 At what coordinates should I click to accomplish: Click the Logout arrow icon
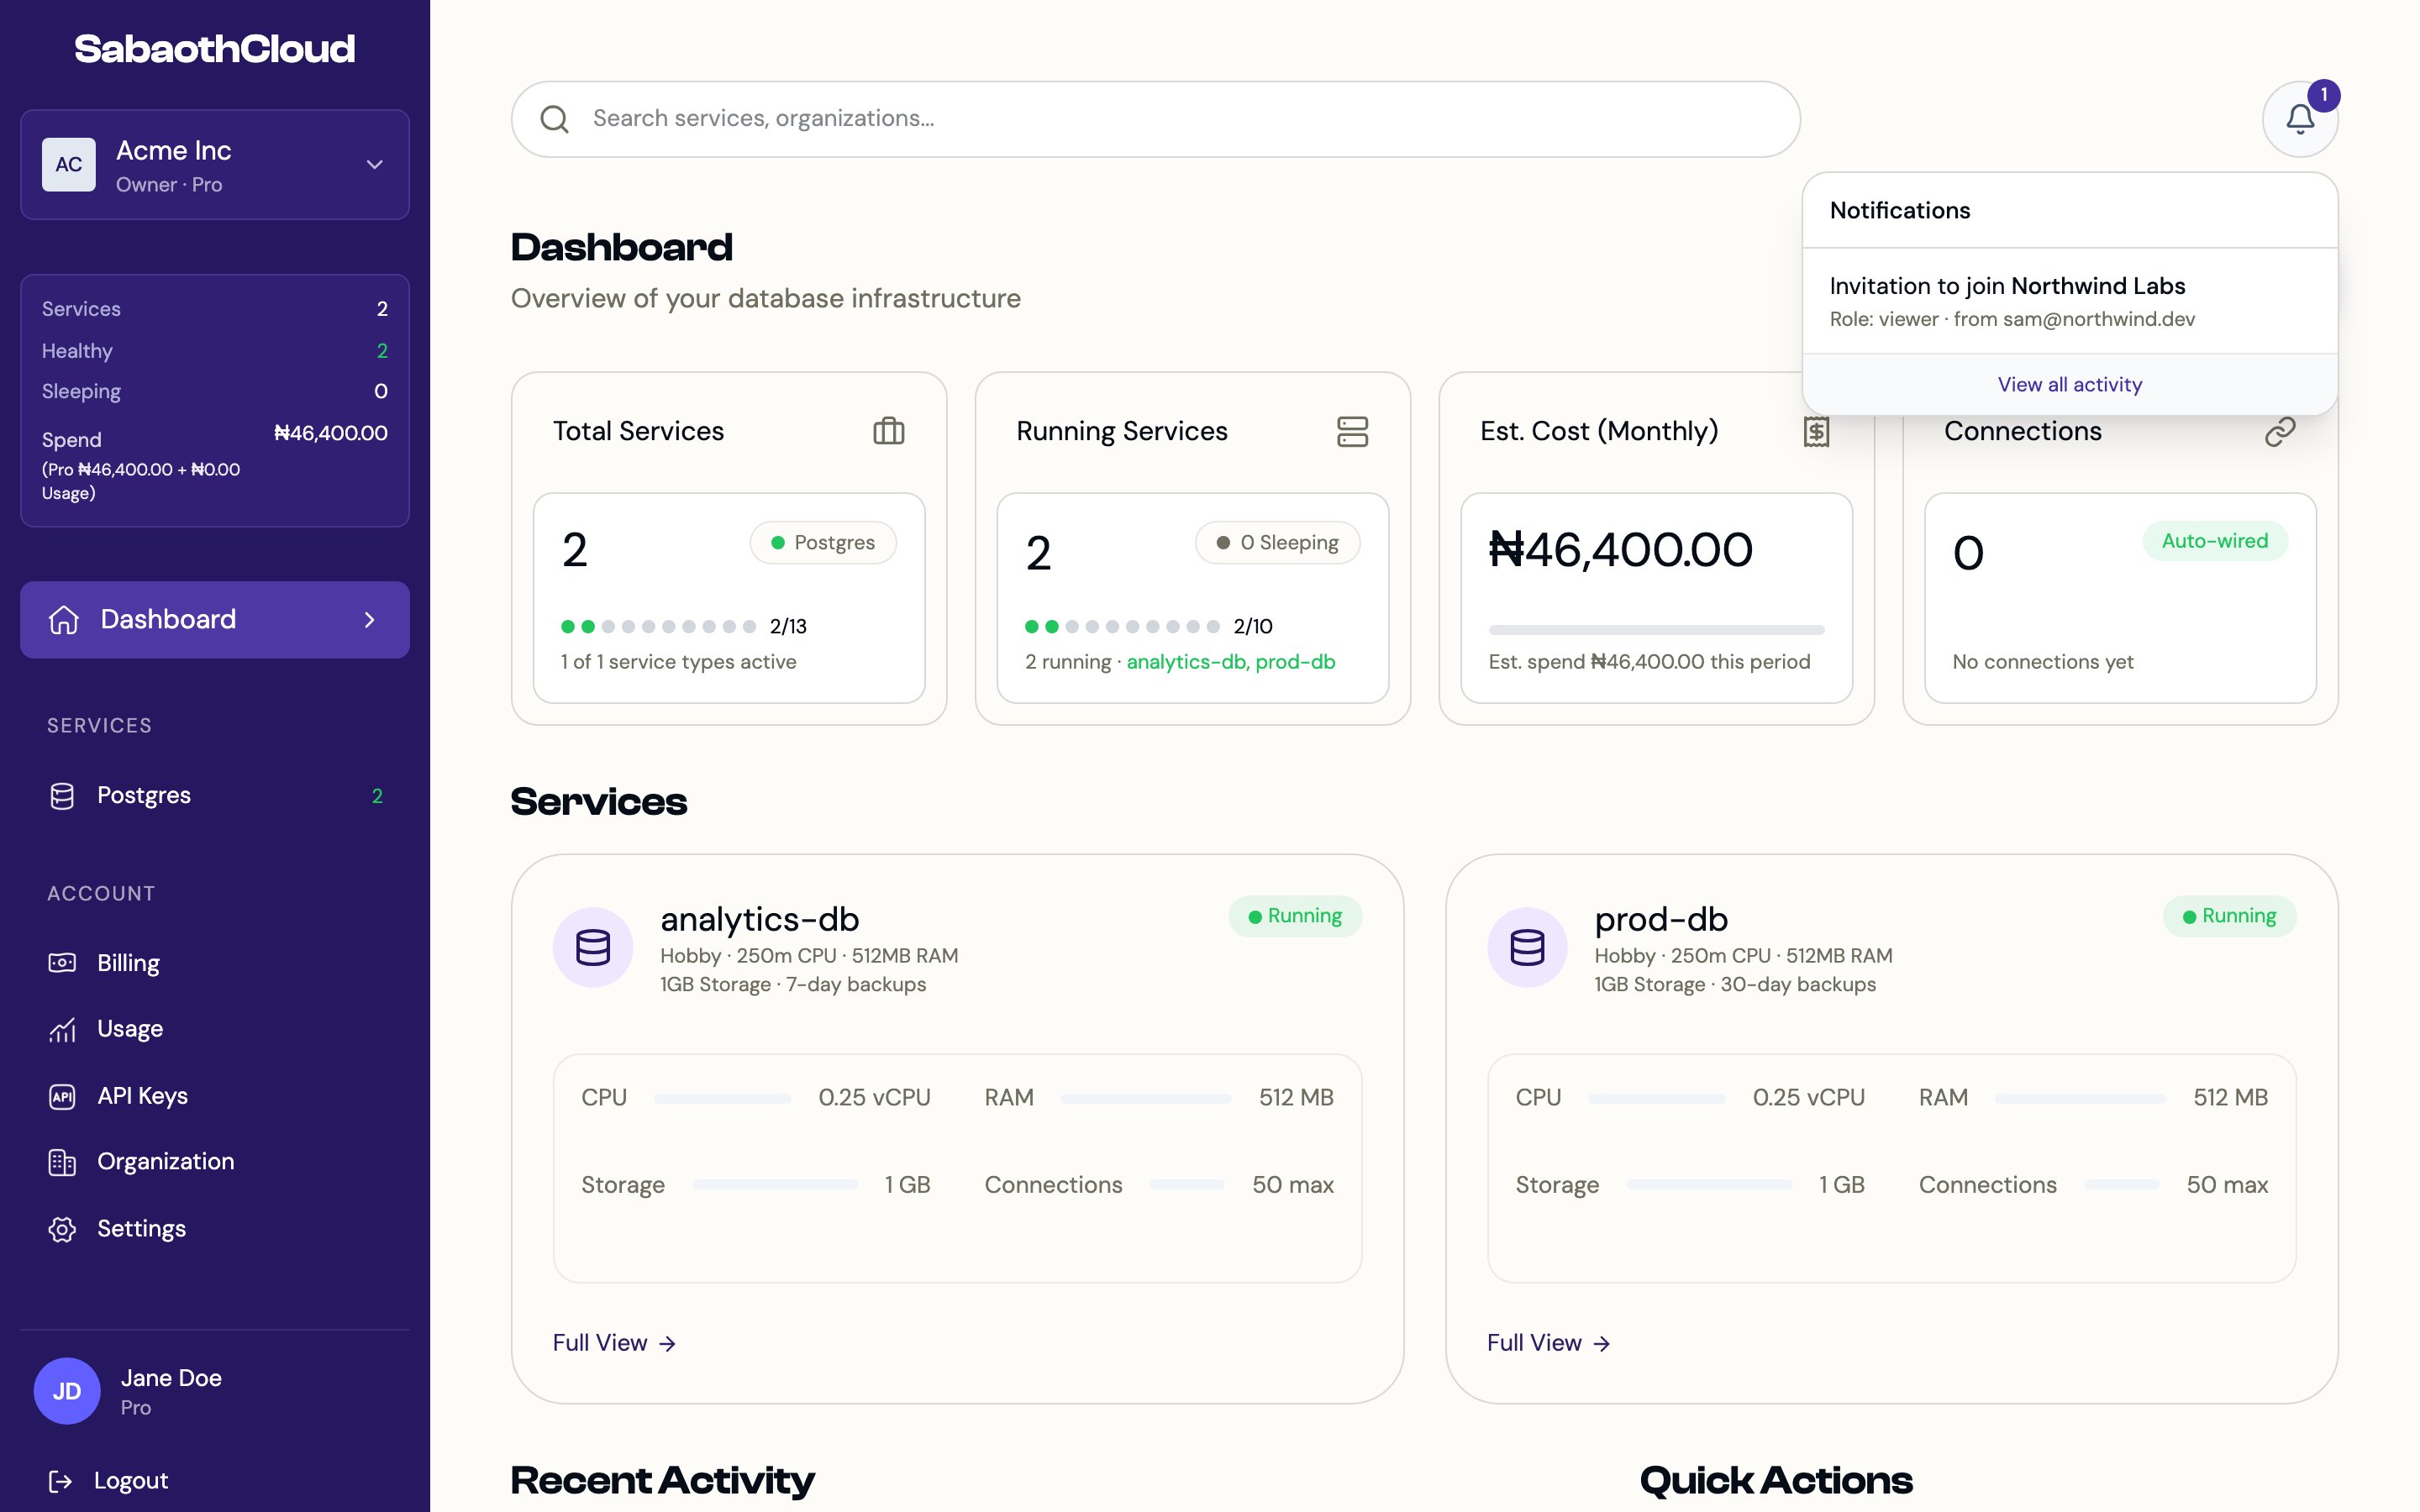pyautogui.click(x=60, y=1481)
